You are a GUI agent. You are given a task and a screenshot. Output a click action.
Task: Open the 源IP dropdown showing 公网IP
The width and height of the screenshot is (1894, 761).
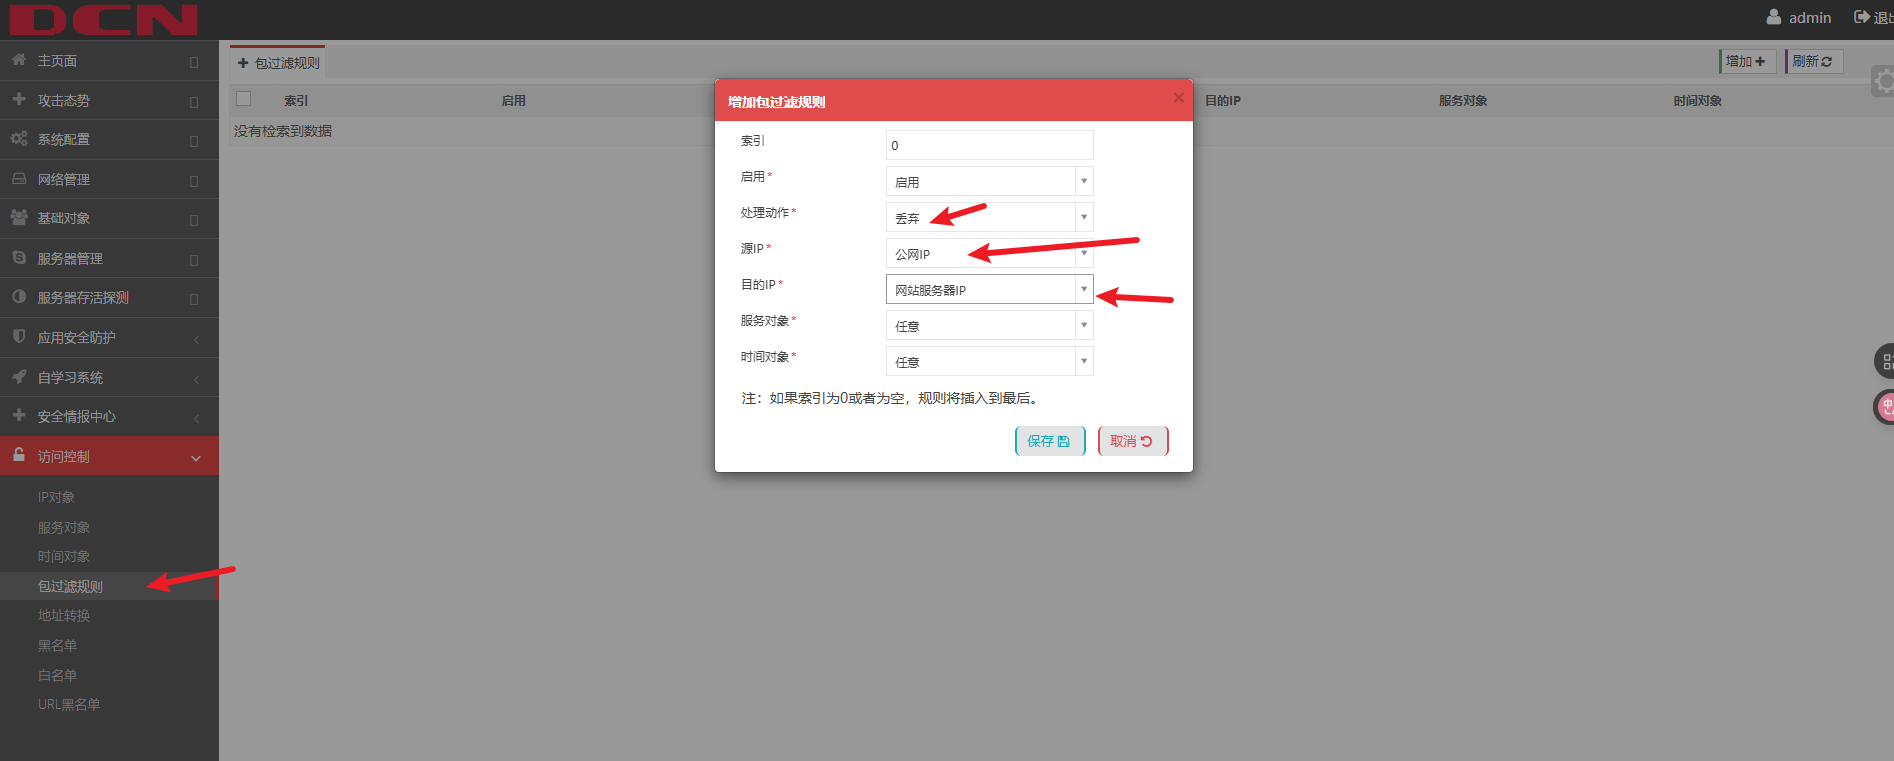(x=989, y=253)
